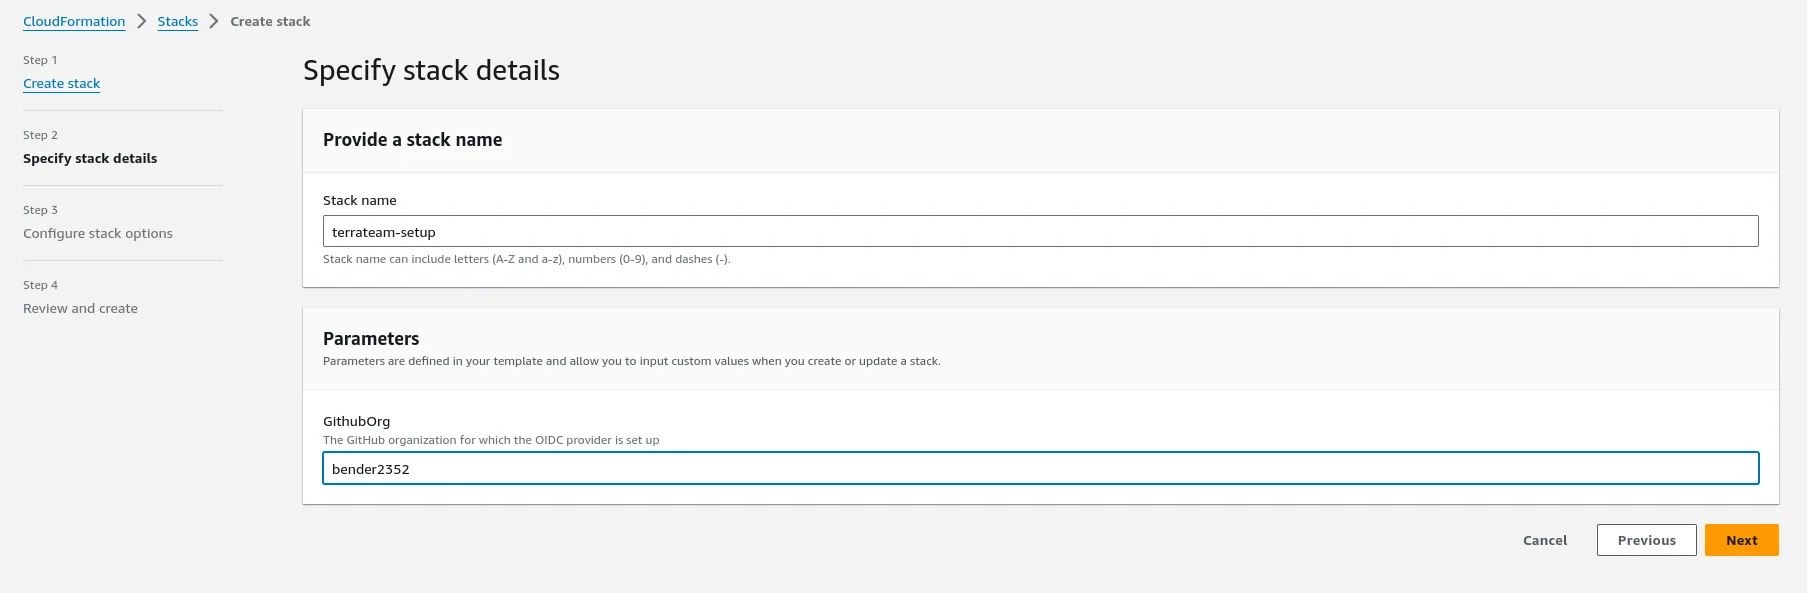Select 'Specify stack details' step text

coord(90,159)
